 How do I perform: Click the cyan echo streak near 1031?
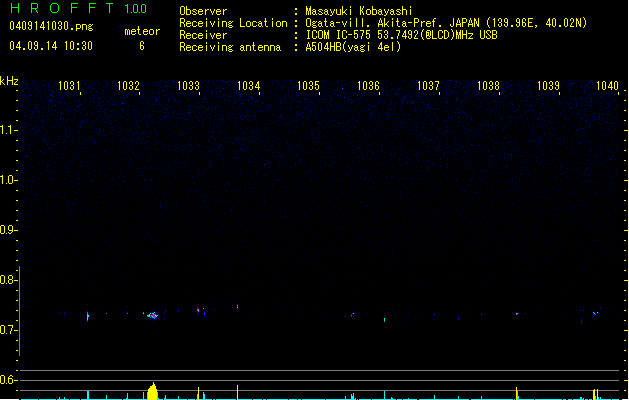pyautogui.click(x=88, y=316)
